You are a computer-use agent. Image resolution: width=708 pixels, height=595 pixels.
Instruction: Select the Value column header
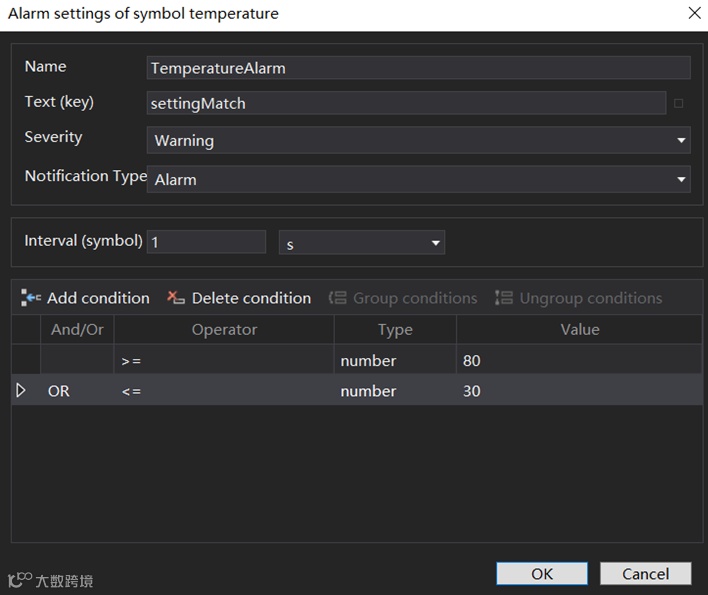pos(579,329)
